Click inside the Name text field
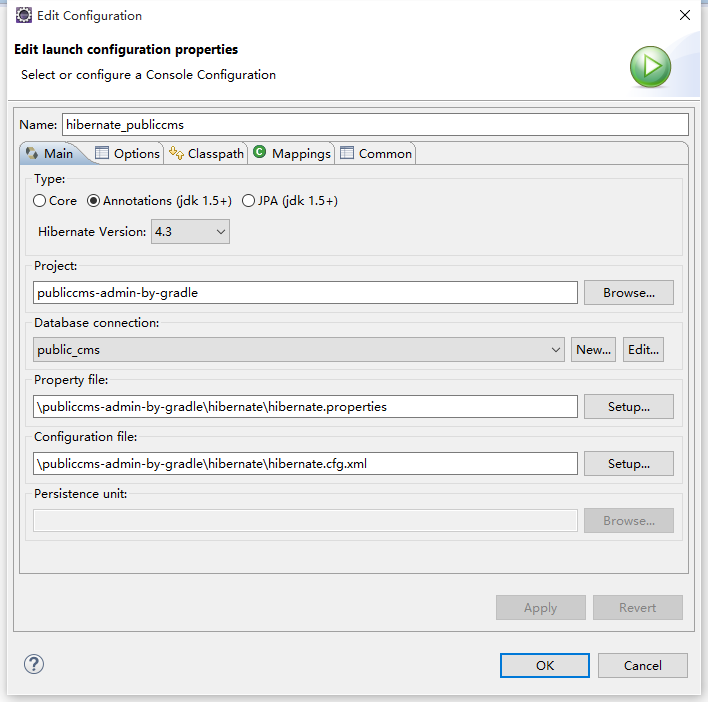This screenshot has height=702, width=708. (375, 125)
